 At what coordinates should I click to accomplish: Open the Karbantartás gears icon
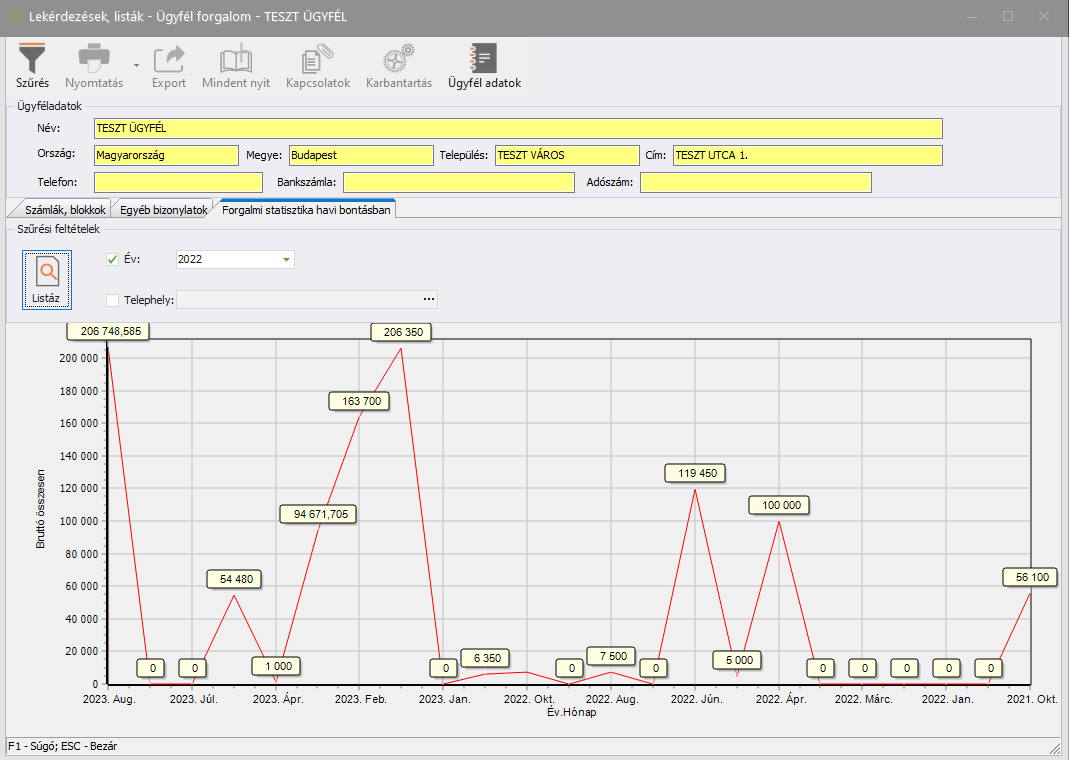click(x=399, y=60)
